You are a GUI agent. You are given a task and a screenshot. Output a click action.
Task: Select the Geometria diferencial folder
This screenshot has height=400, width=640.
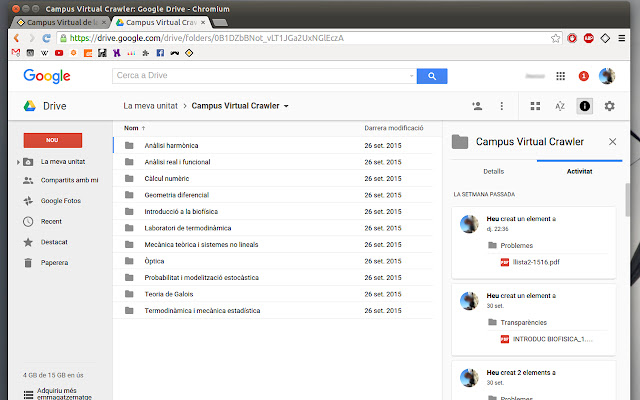272,195
